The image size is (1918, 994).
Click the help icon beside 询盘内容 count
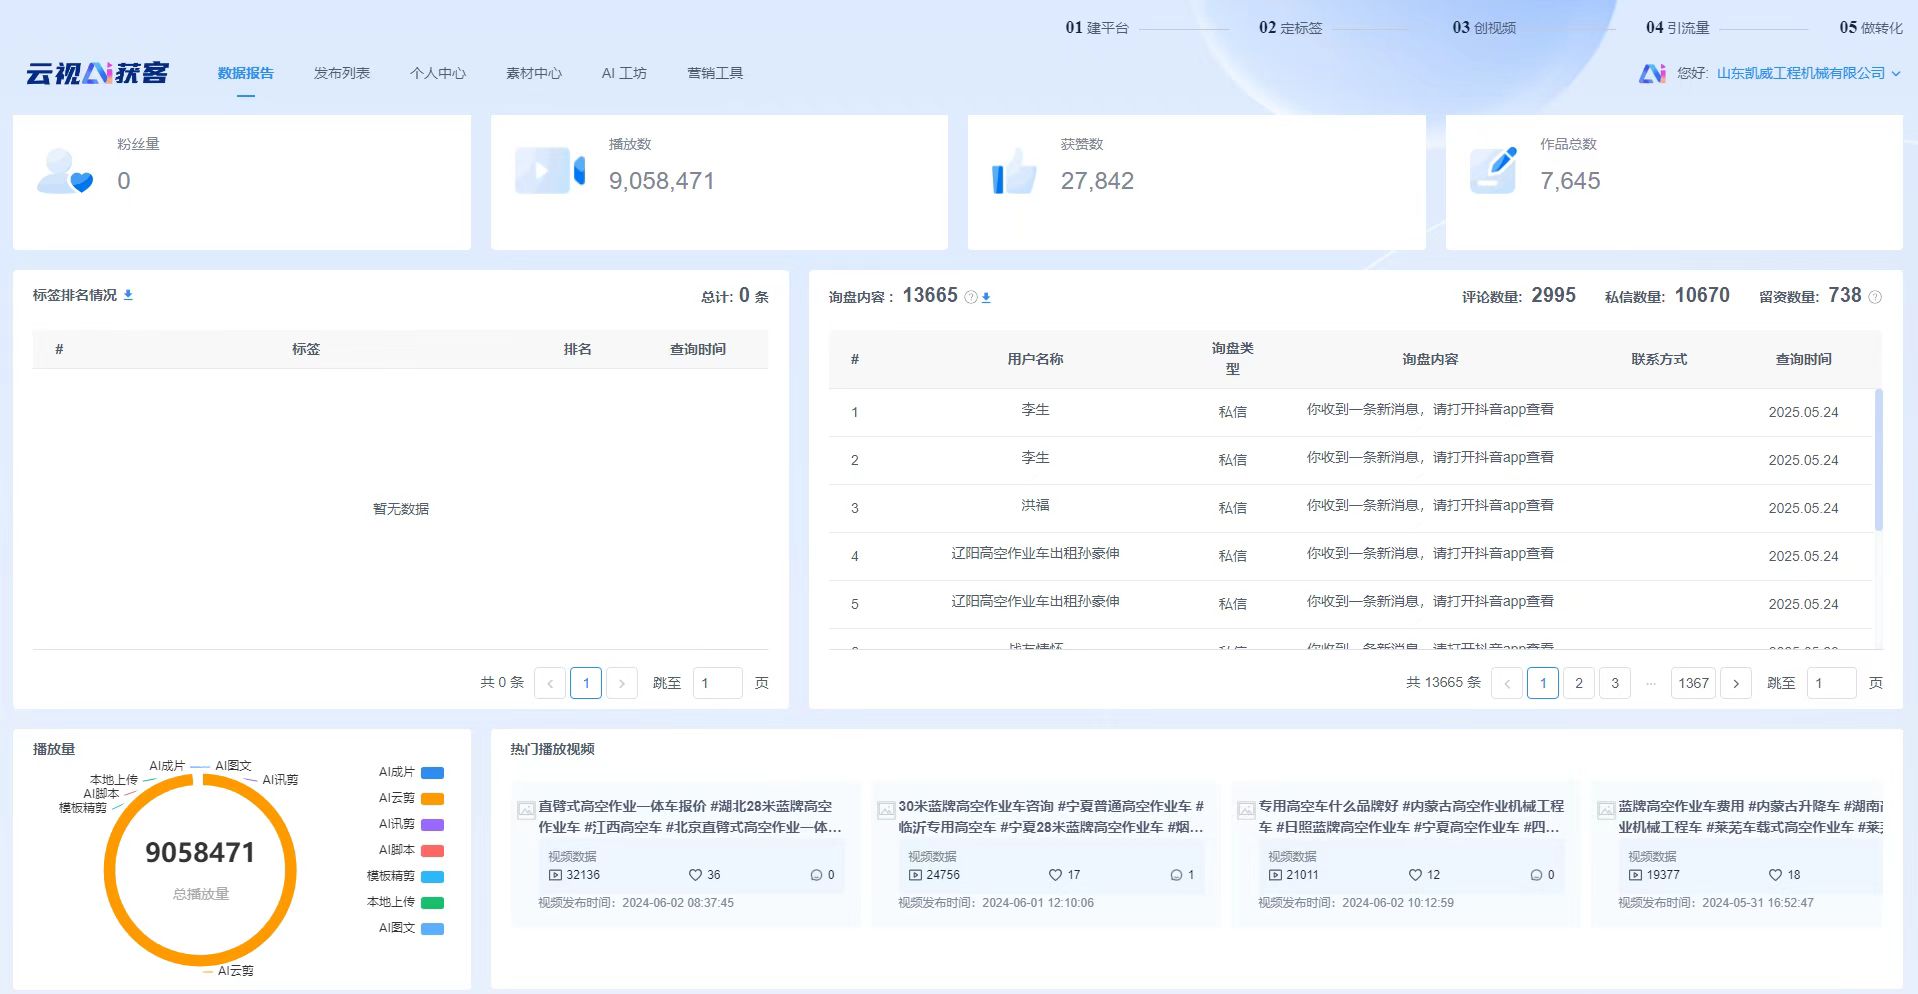(x=970, y=297)
